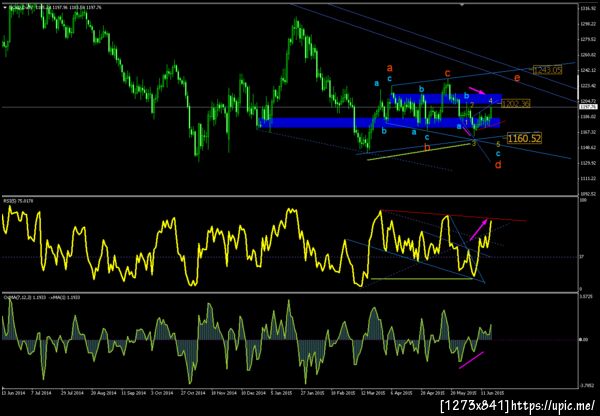Click the 20 Aug 2014 date label
This screenshot has height=416, width=600.
coord(105,393)
